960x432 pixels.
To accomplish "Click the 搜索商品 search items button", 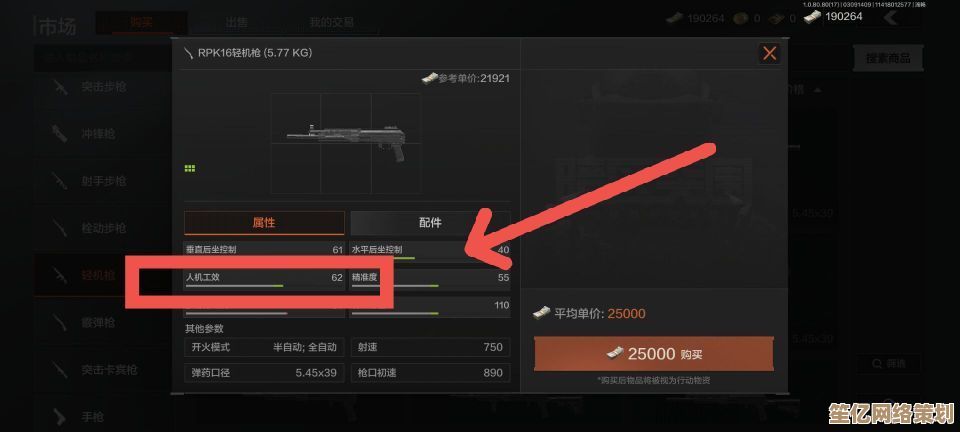I will (888, 58).
